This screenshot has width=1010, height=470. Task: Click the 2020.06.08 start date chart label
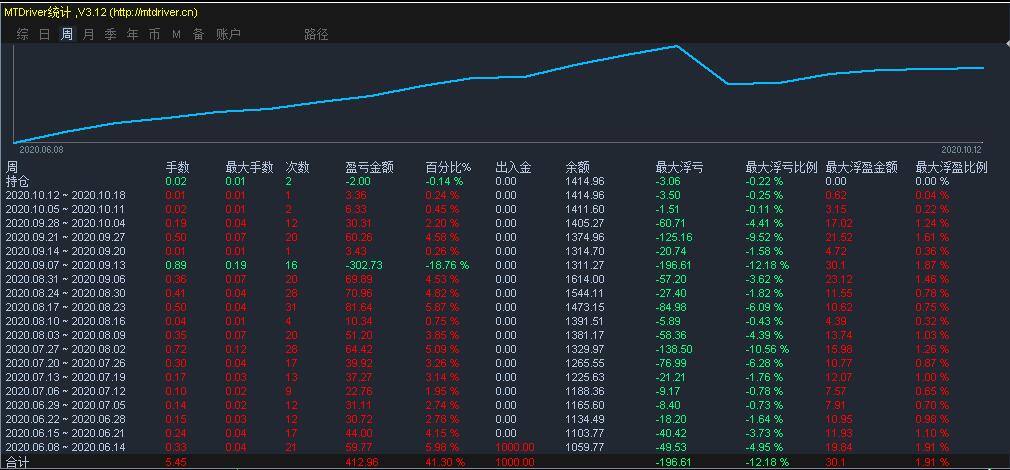point(42,149)
